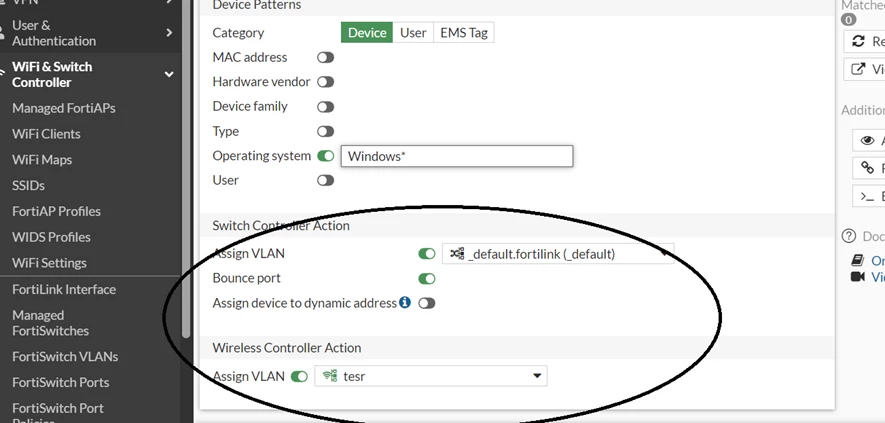Viewport: 885px width, 423px height.
Task: Open FortiSwitch Ports page
Action: point(60,382)
